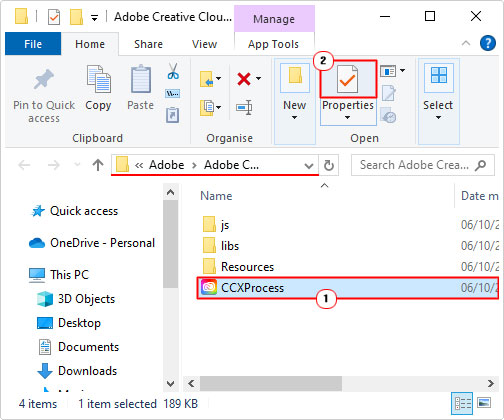Viewport: 504px width, 420px height.
Task: Open the File menu tab
Action: click(33, 44)
